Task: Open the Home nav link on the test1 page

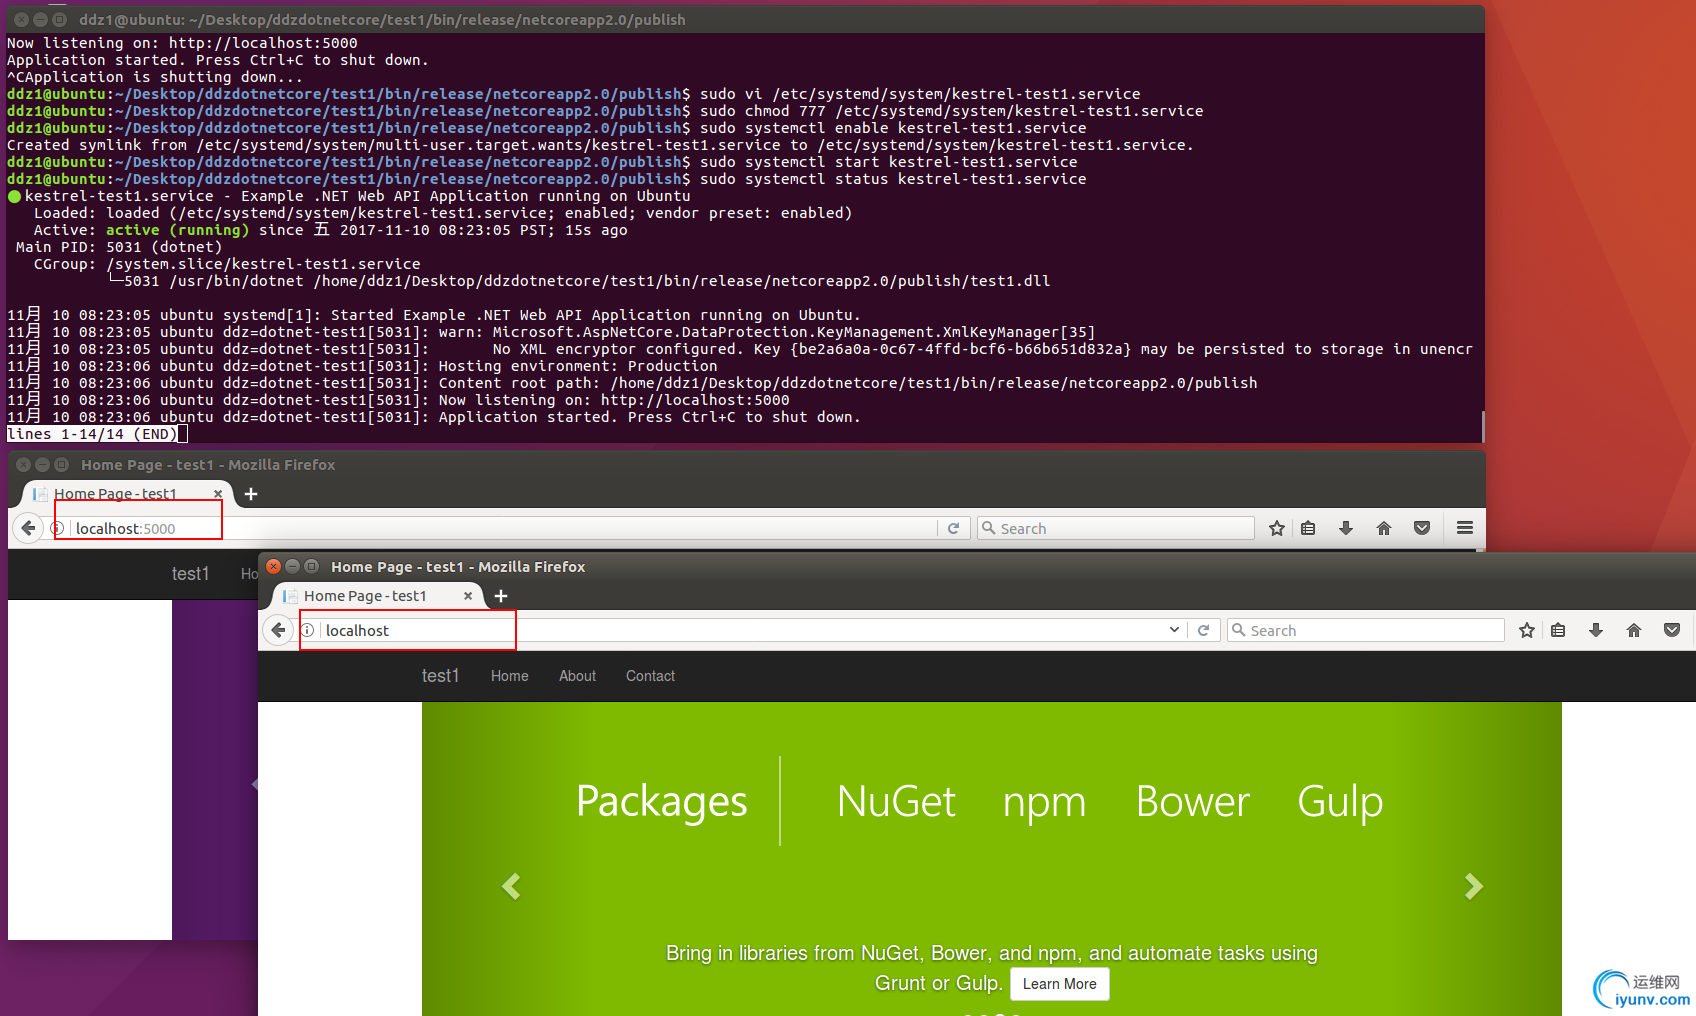Action: 510,676
